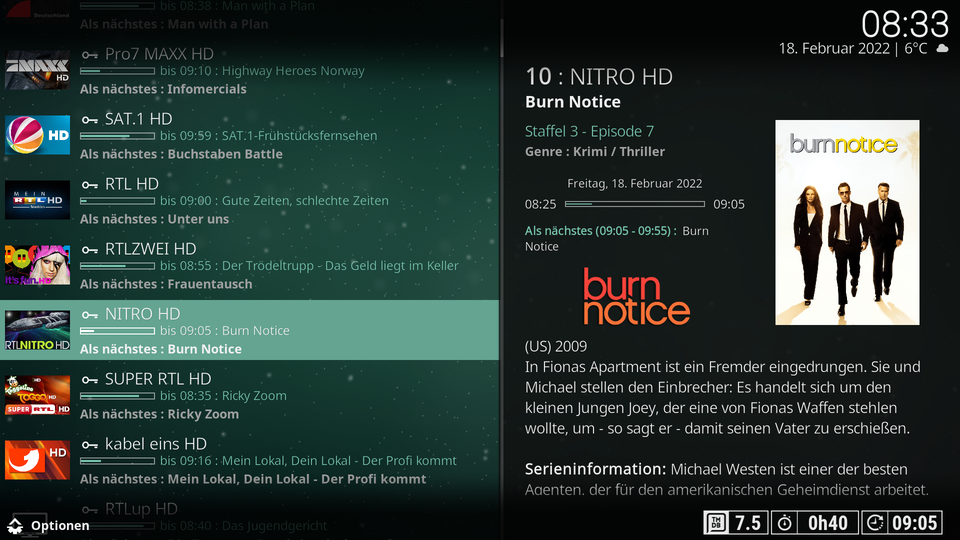Click the 08:25 to 09:05 progress bar
This screenshot has height=540, width=960.
[635, 204]
